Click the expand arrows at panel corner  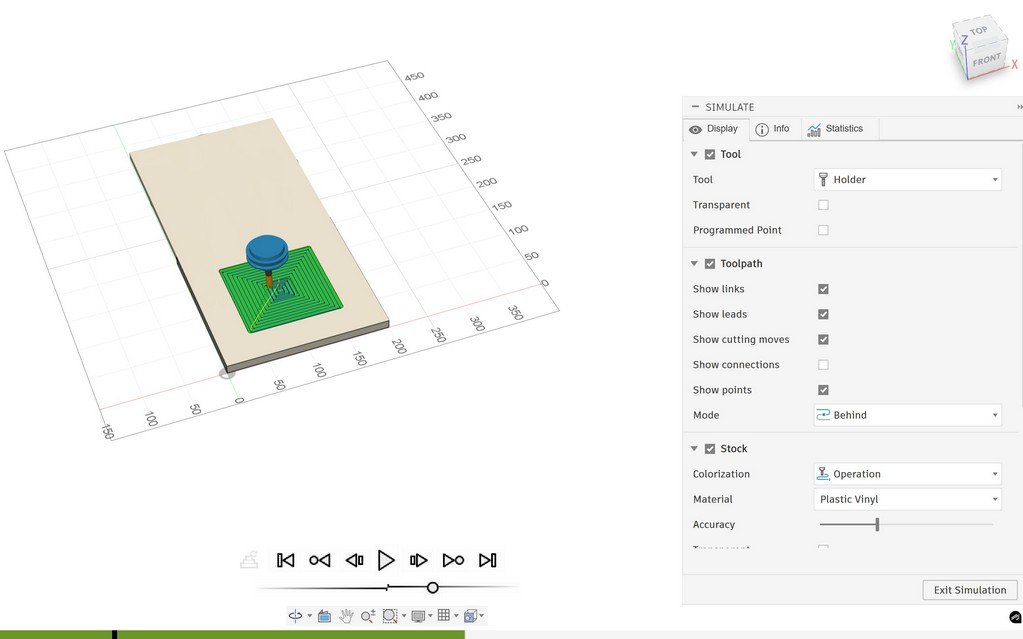(1020, 106)
